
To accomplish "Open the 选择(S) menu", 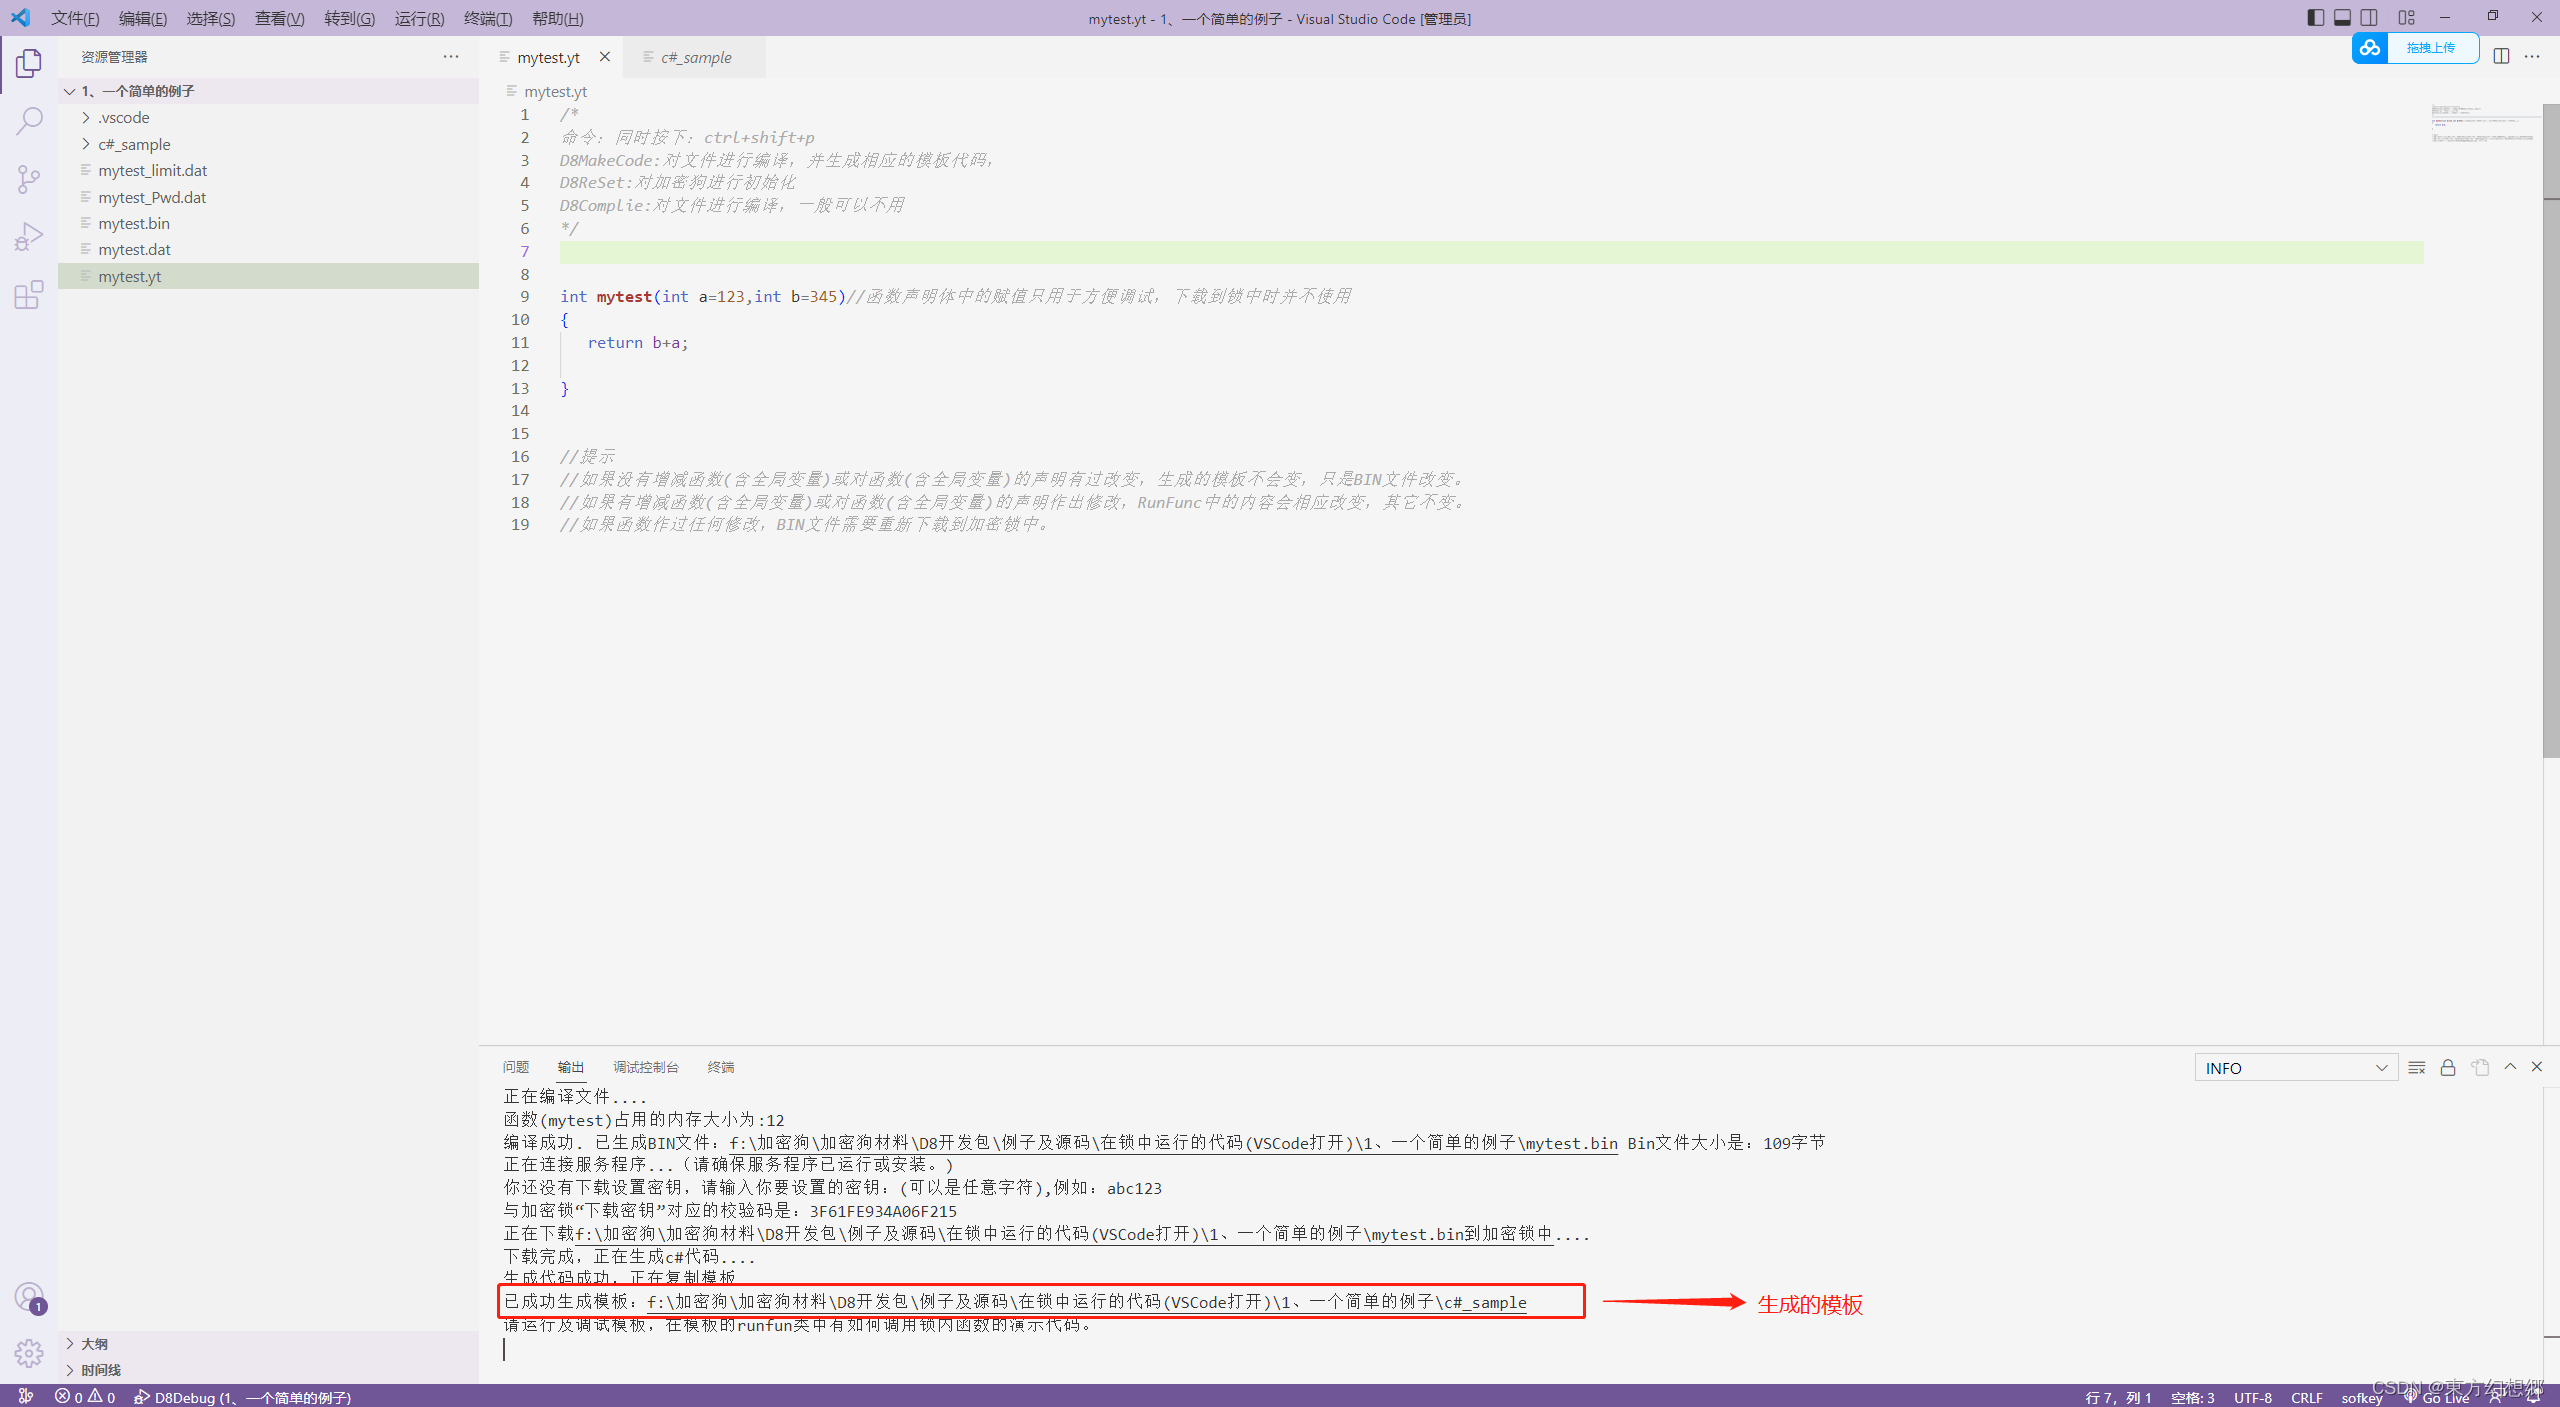I will (x=211, y=18).
